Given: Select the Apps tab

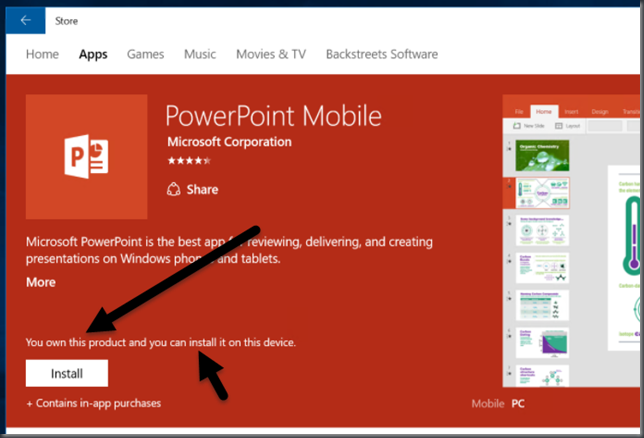Looking at the screenshot, I should point(93,55).
